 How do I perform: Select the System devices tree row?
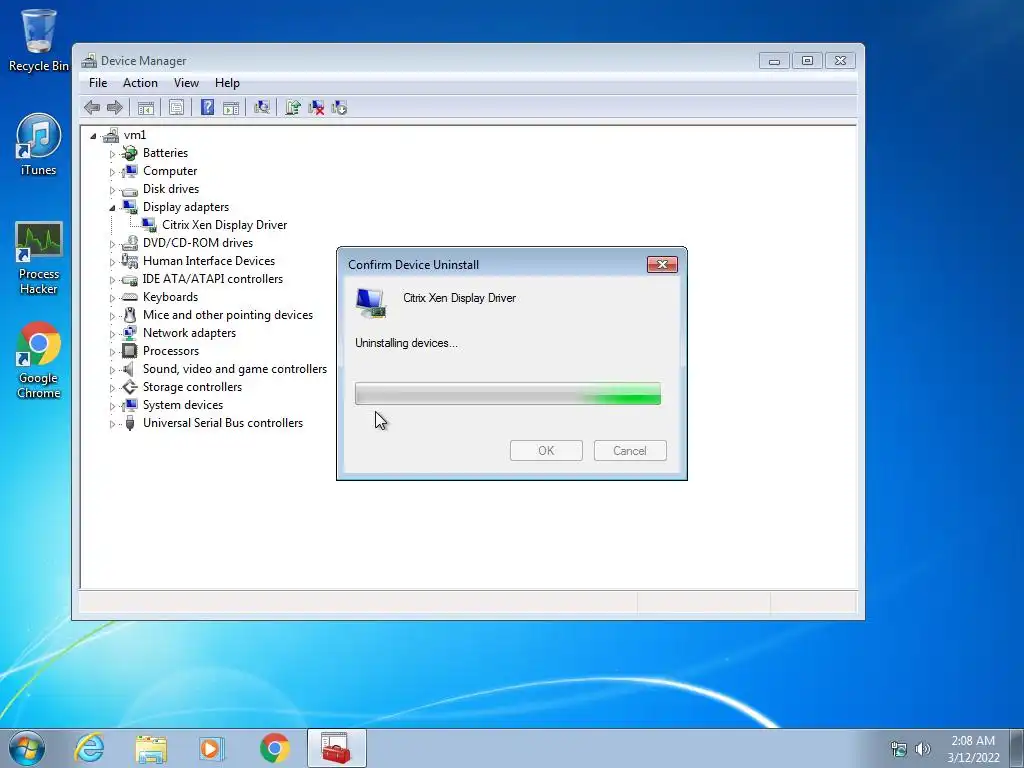[x=183, y=405]
